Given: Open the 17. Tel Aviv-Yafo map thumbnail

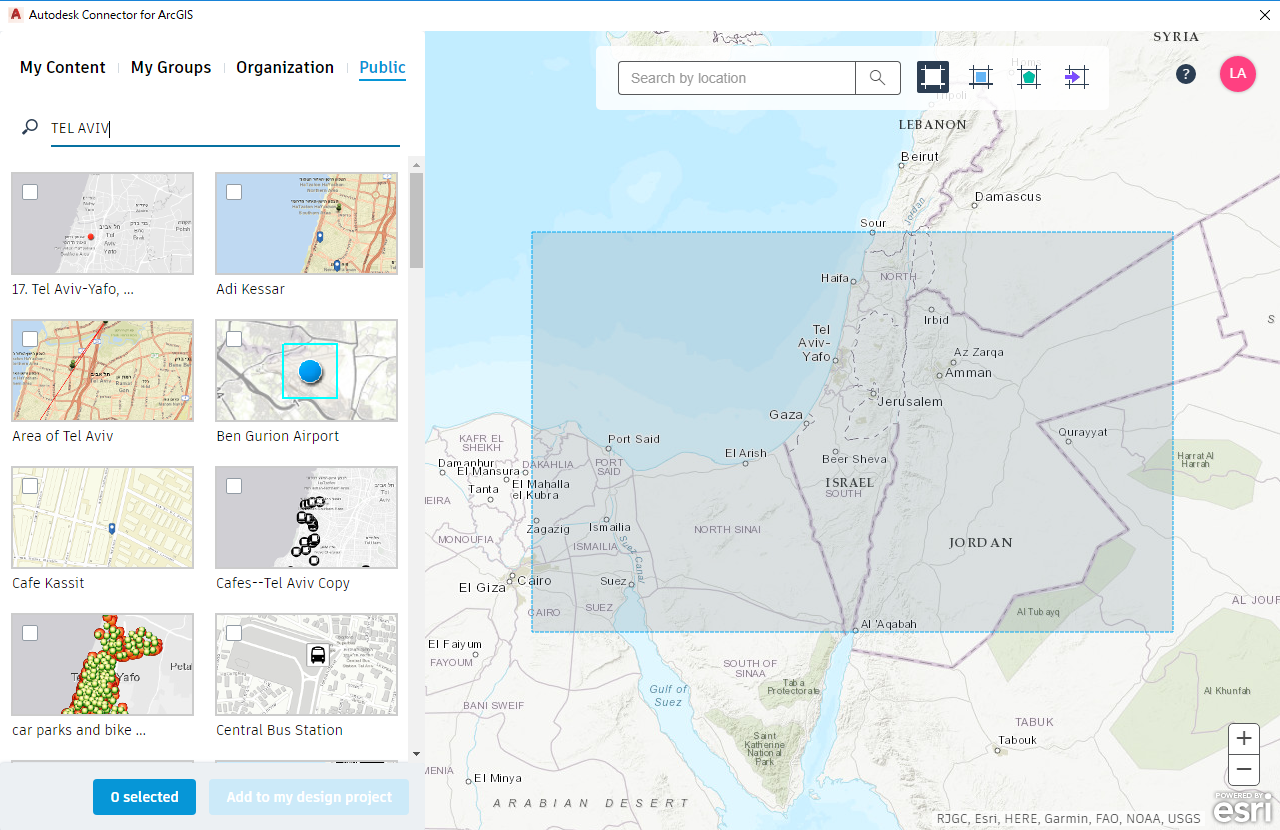Looking at the screenshot, I should coord(103,224).
